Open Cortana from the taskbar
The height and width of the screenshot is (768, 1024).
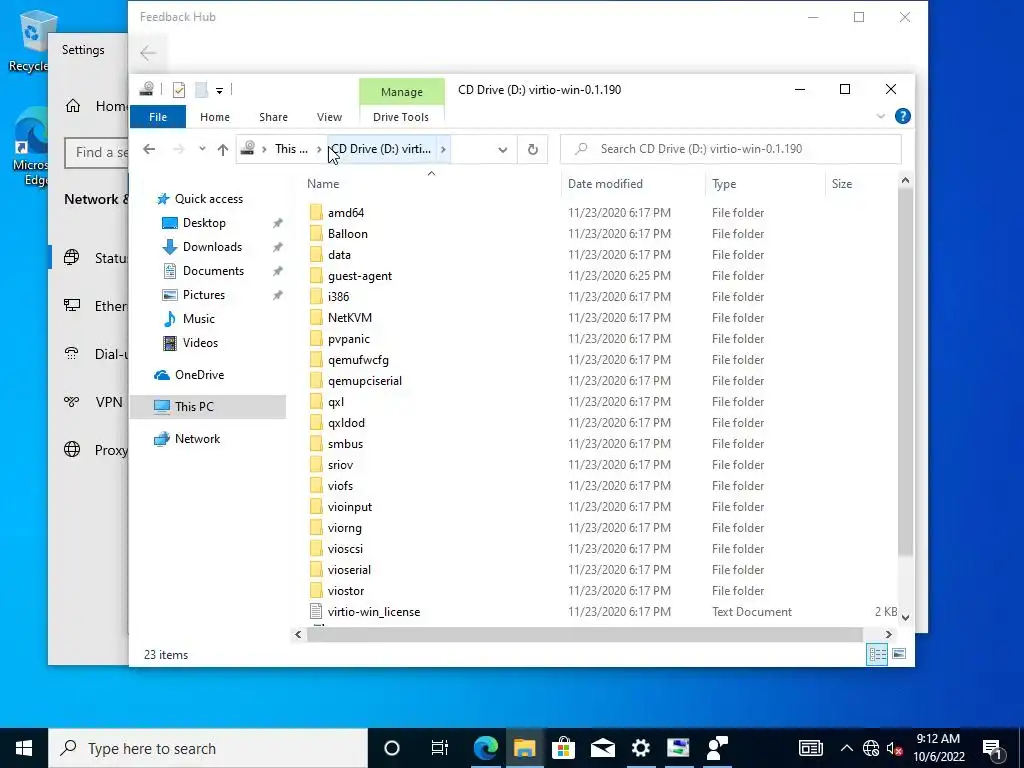point(392,748)
